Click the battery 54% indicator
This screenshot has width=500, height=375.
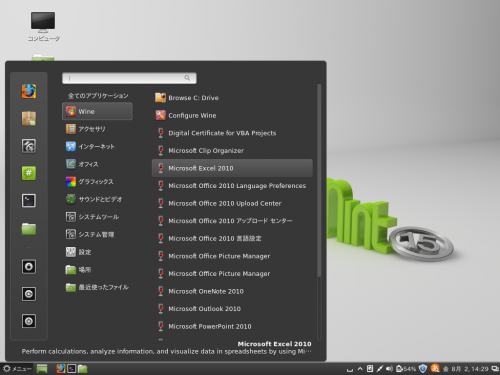[406, 369]
